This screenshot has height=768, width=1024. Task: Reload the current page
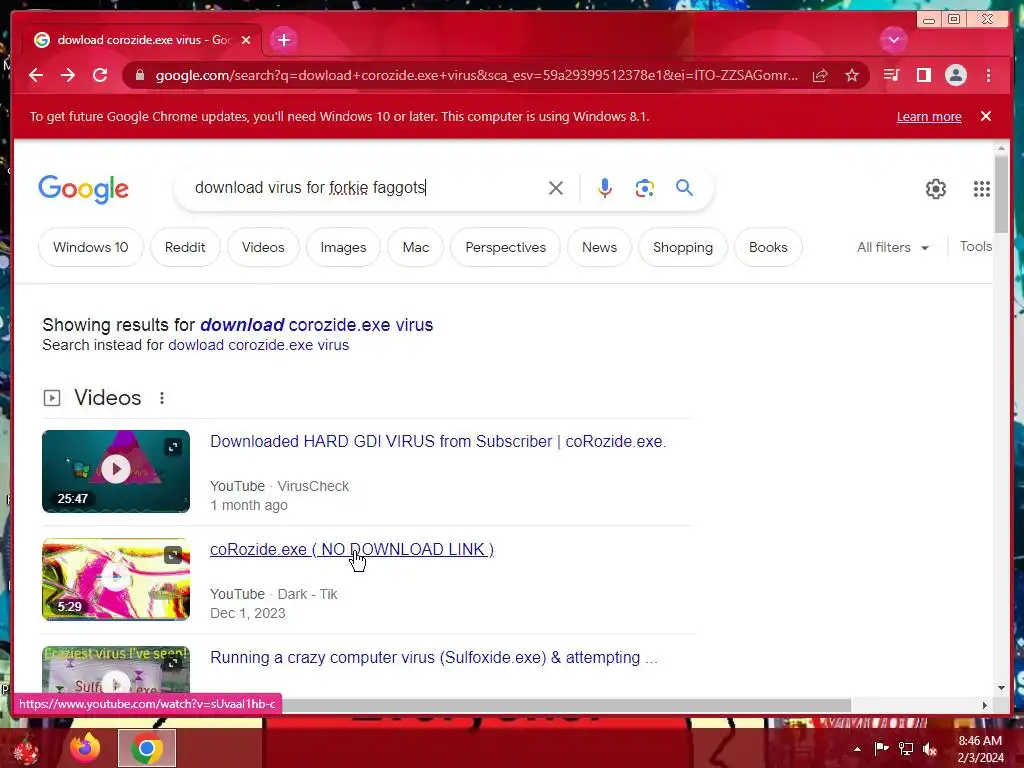coord(100,75)
